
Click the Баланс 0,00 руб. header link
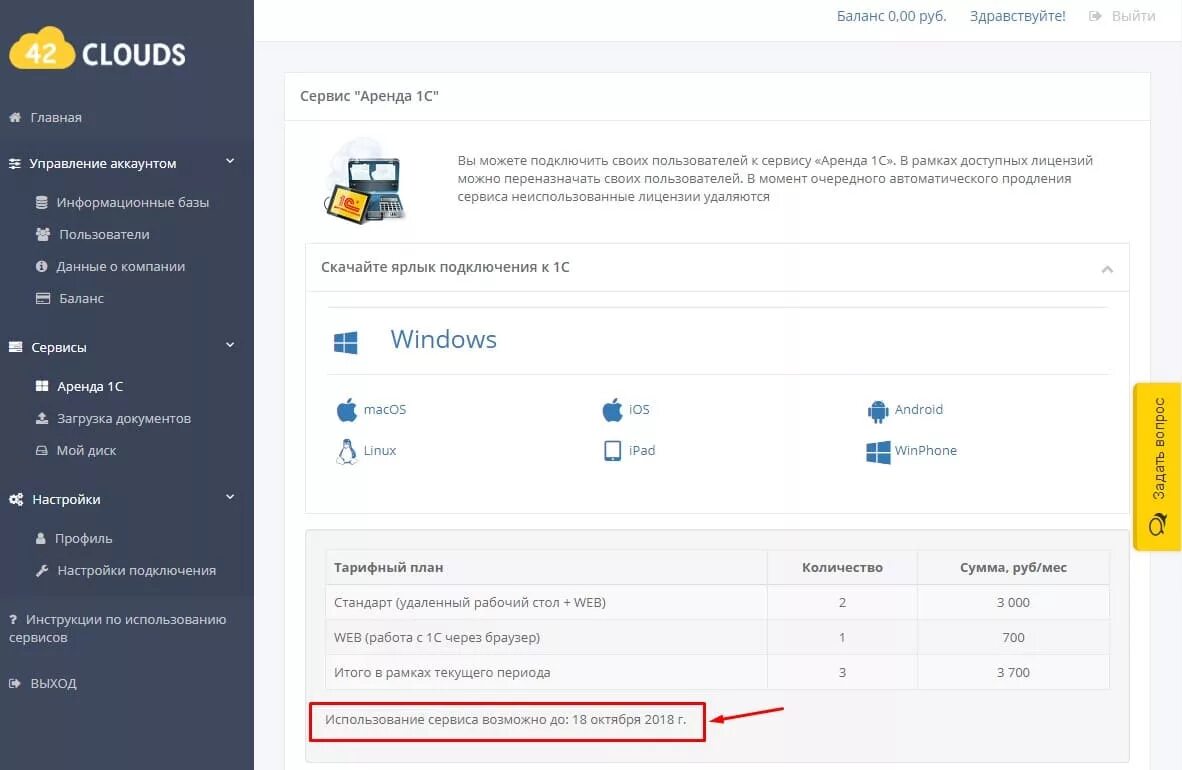[891, 16]
